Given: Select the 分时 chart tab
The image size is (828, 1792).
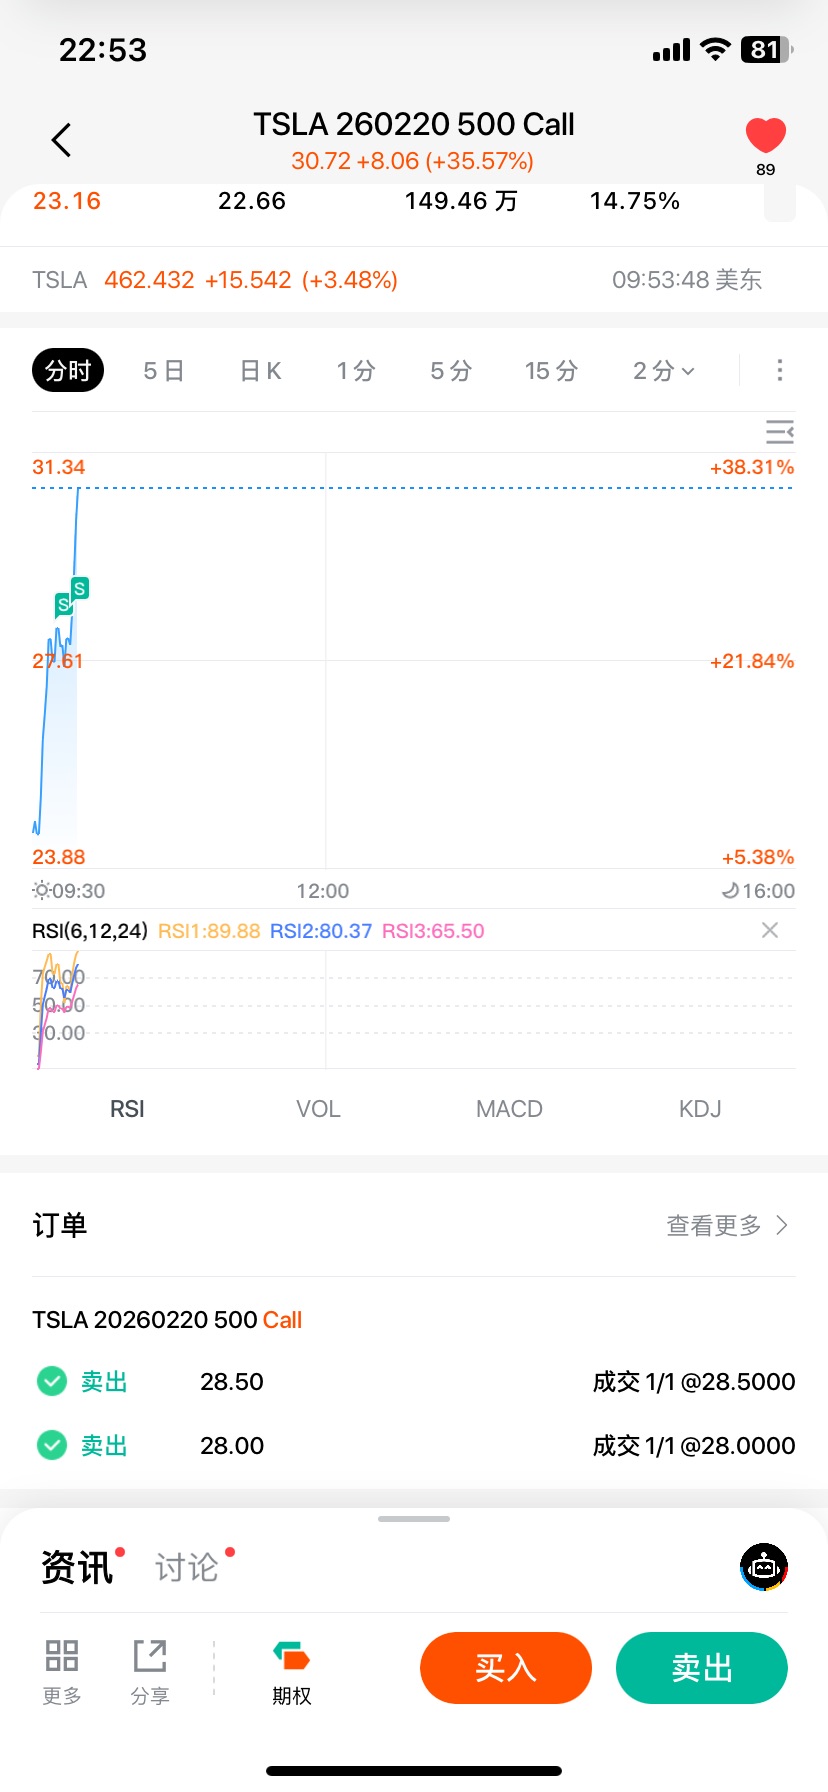Looking at the screenshot, I should tap(68, 371).
